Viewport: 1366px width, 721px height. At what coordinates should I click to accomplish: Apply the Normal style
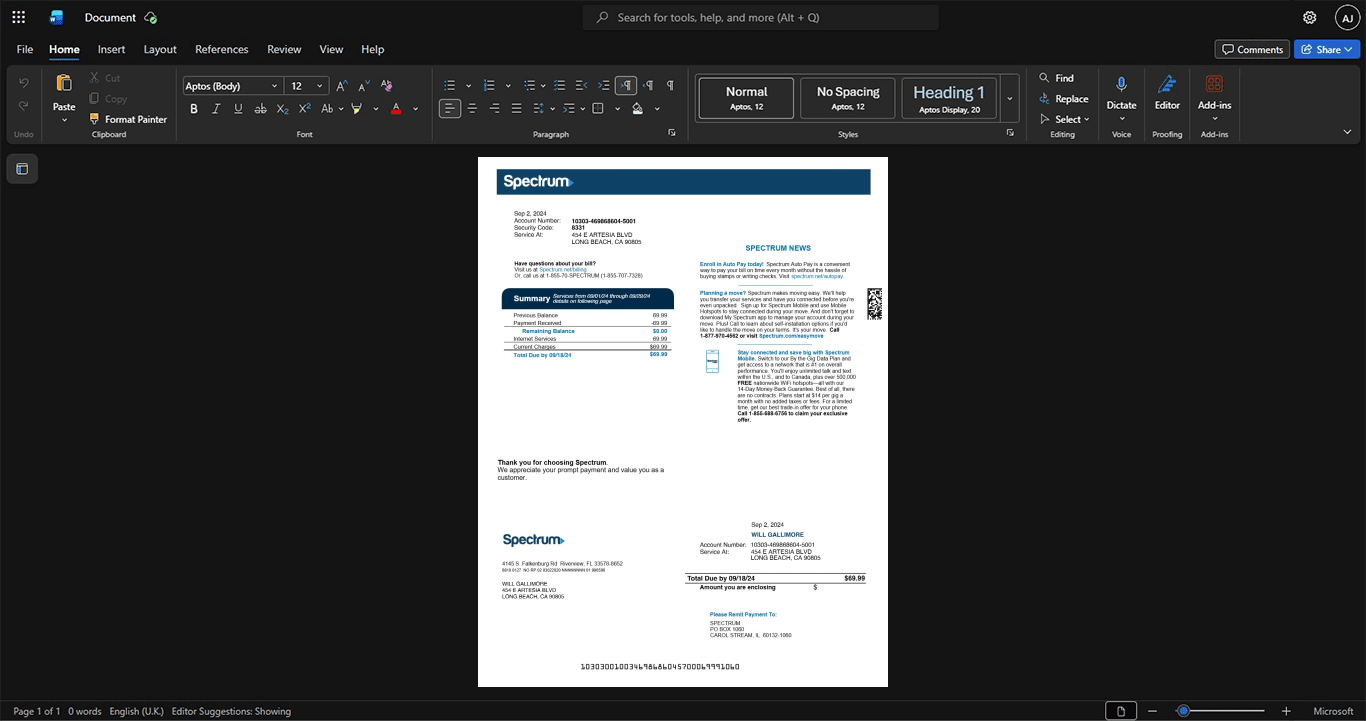(x=746, y=98)
